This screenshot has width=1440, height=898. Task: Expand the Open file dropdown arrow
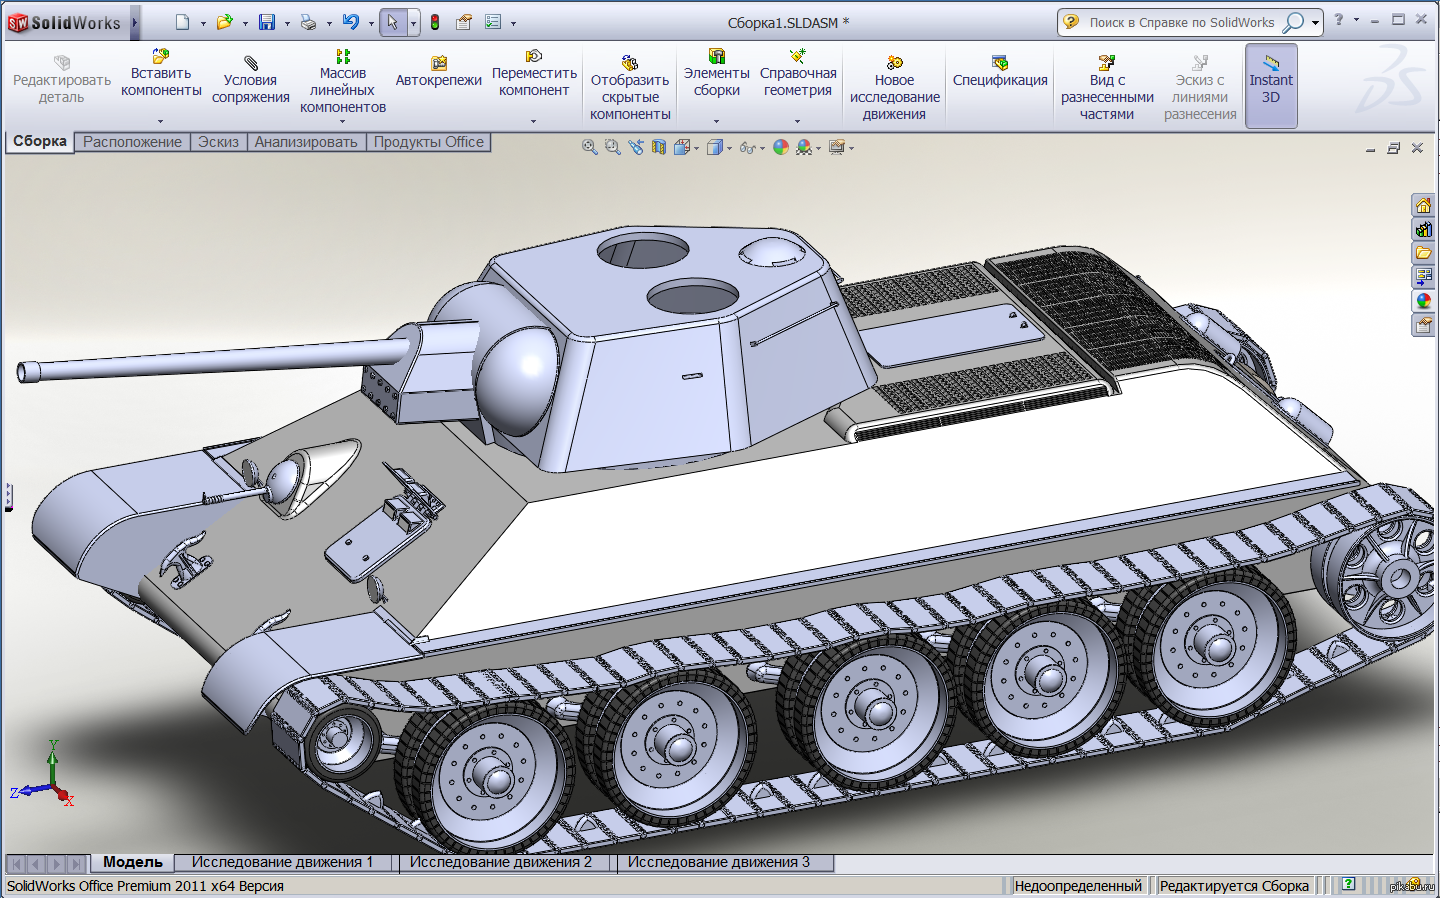(x=245, y=23)
